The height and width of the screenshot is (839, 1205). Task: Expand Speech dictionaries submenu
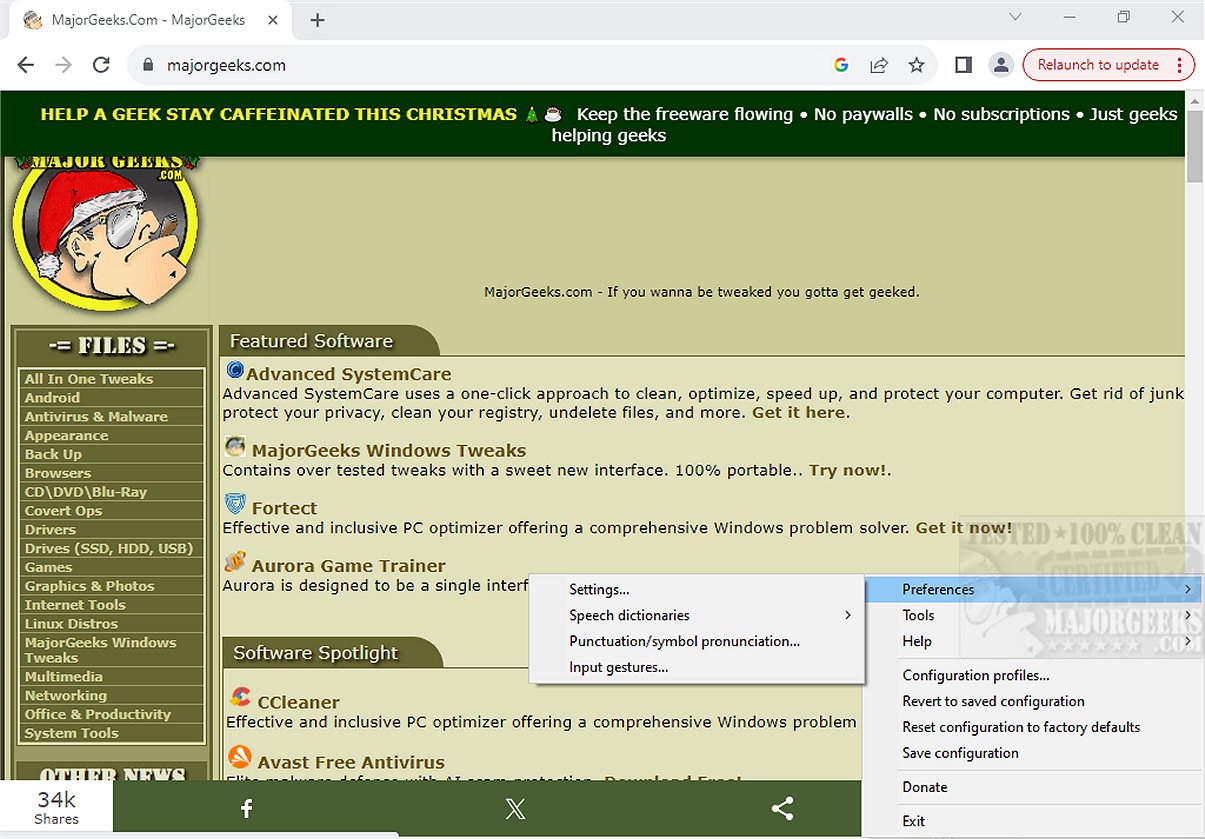pyautogui.click(x=697, y=615)
